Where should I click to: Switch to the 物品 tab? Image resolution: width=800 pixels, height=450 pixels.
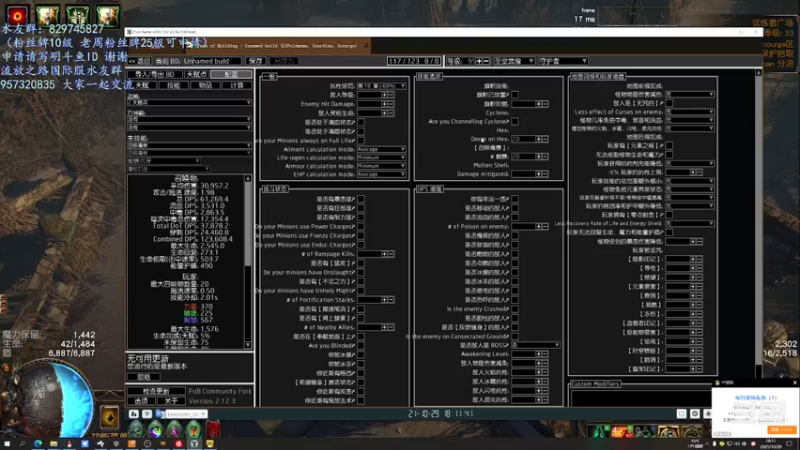(x=205, y=85)
